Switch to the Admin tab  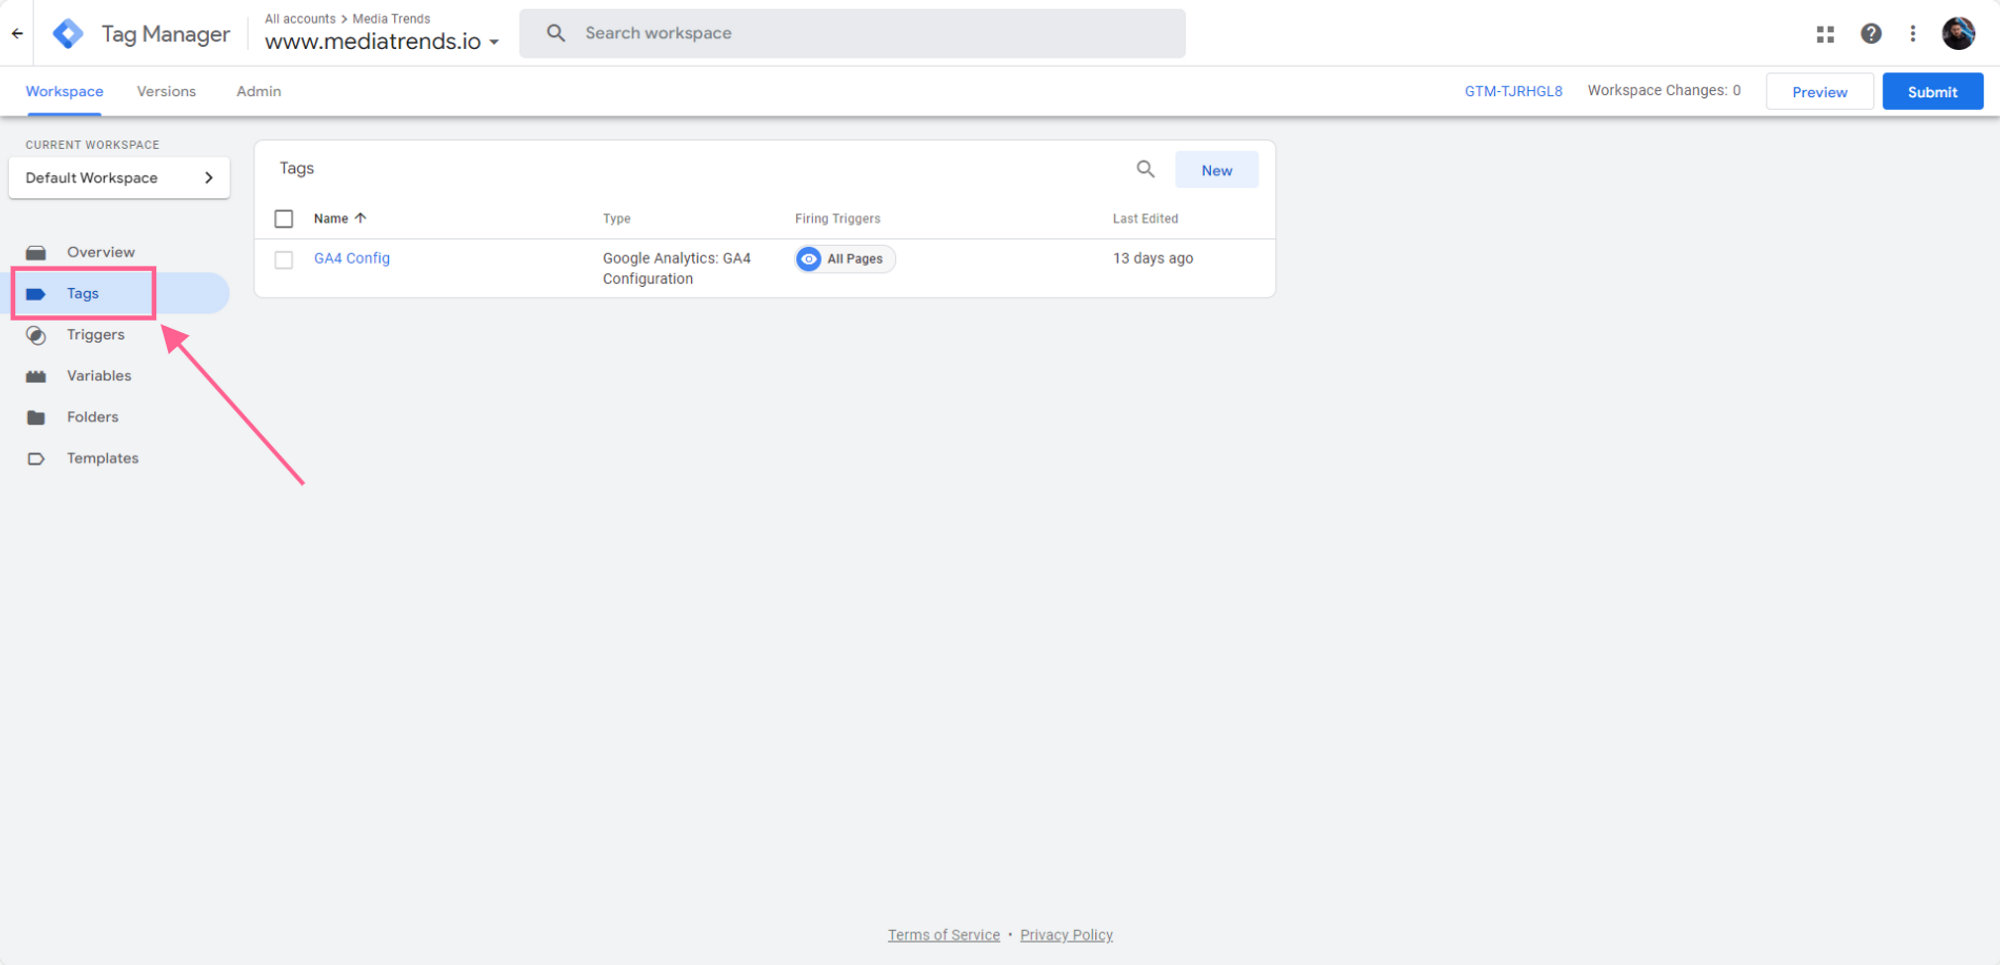(259, 91)
